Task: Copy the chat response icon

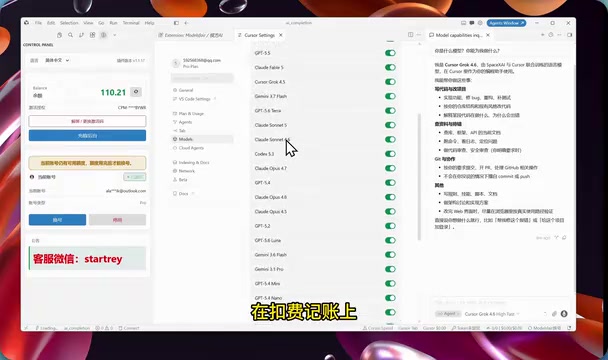Action: pyautogui.click(x=564, y=237)
